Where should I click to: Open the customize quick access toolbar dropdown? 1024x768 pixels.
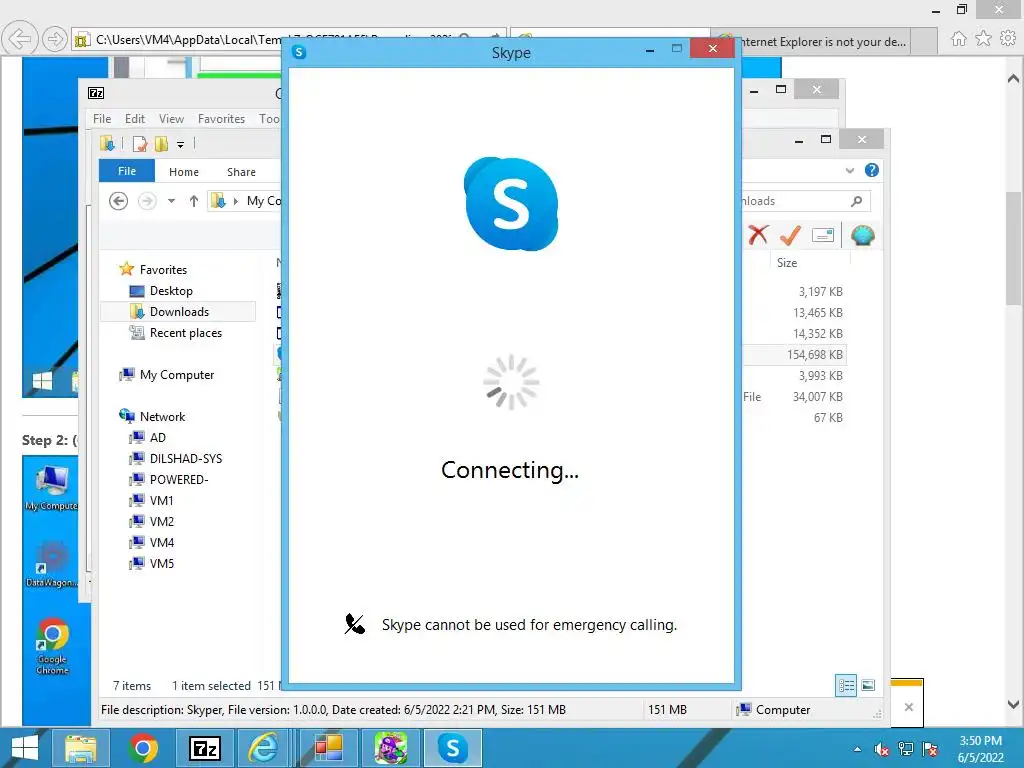point(180,144)
